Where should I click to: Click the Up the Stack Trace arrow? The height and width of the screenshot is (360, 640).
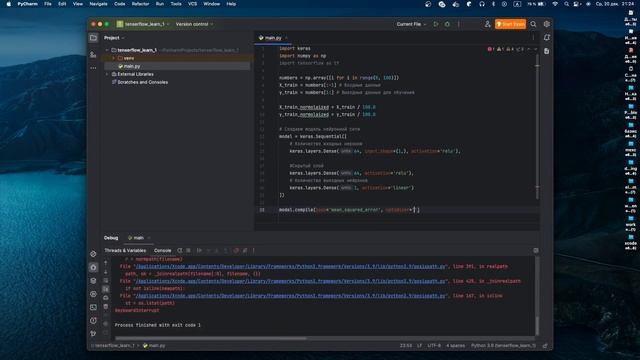click(106, 262)
